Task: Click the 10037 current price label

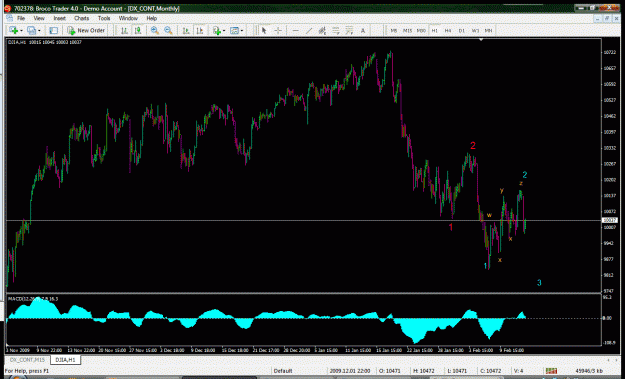Action: [x=609, y=220]
